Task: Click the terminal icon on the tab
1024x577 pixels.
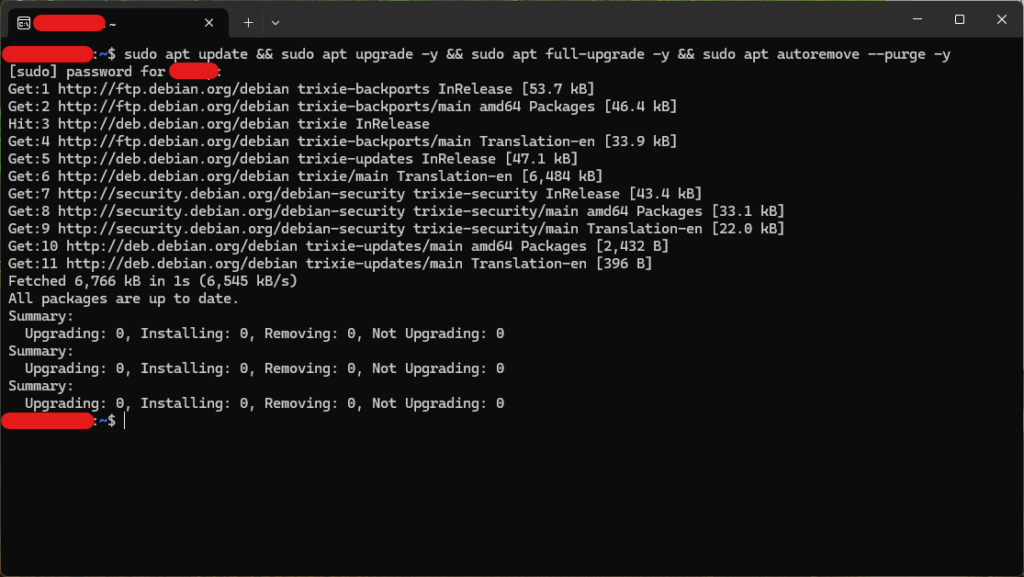Action: point(24,23)
